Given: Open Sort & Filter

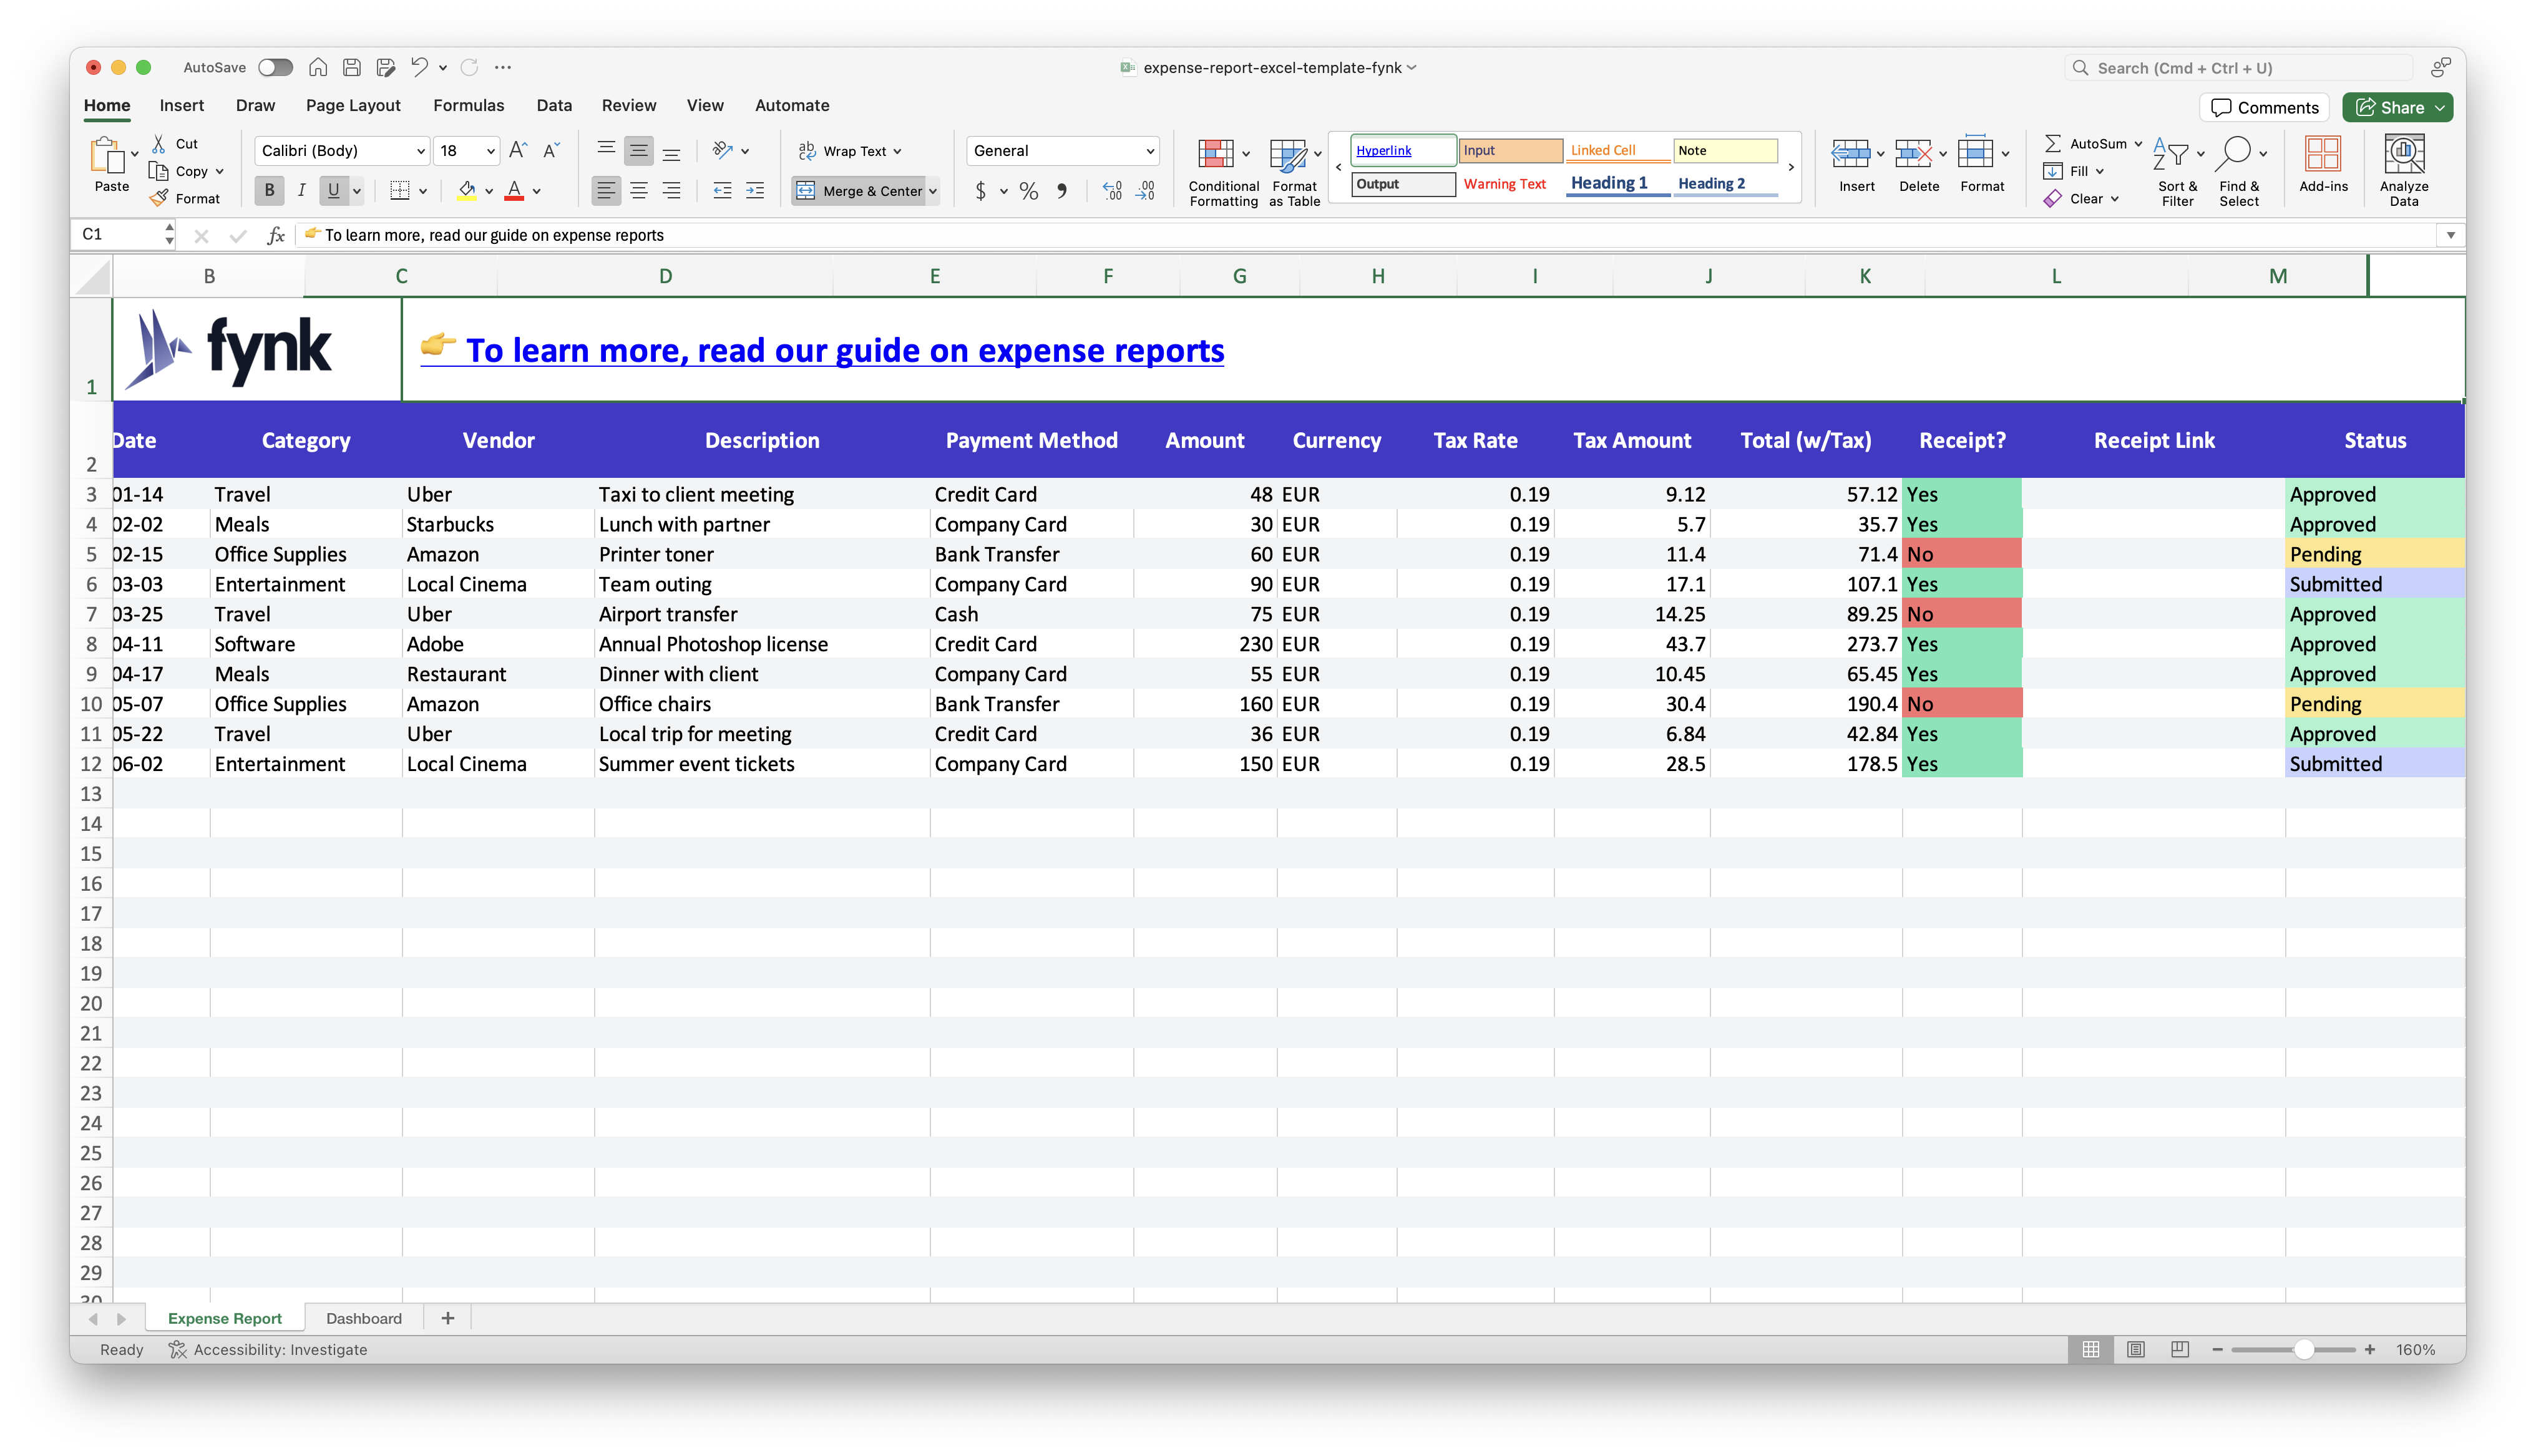Looking at the screenshot, I should [x=2177, y=172].
